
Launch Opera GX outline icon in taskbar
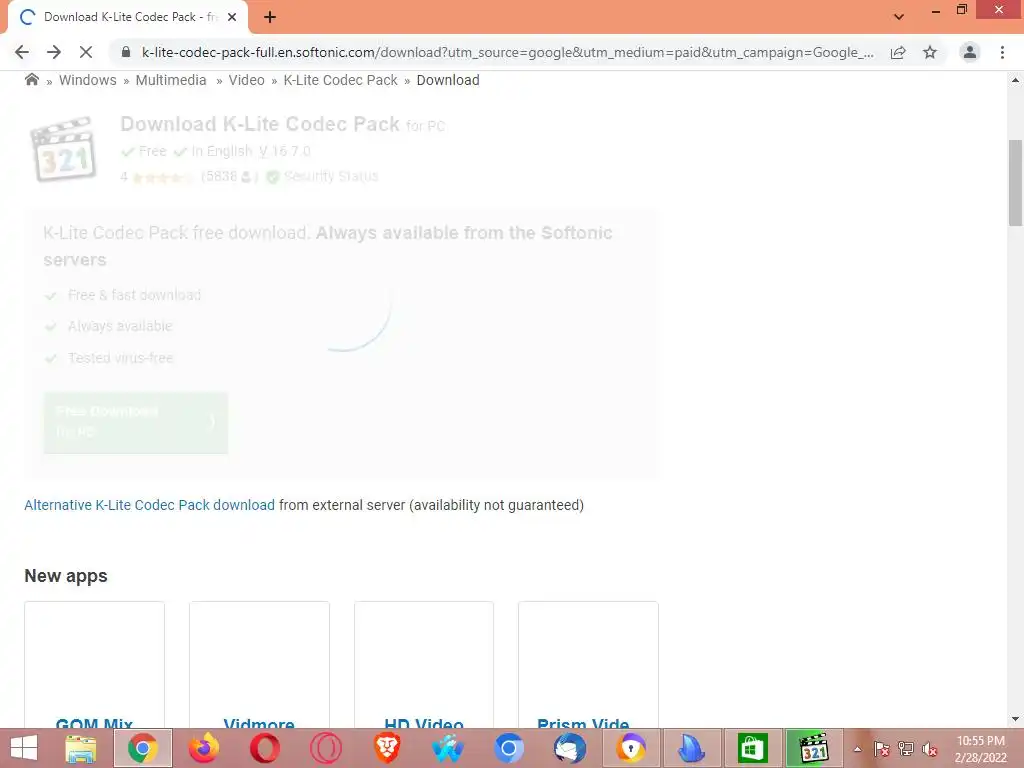pos(325,748)
